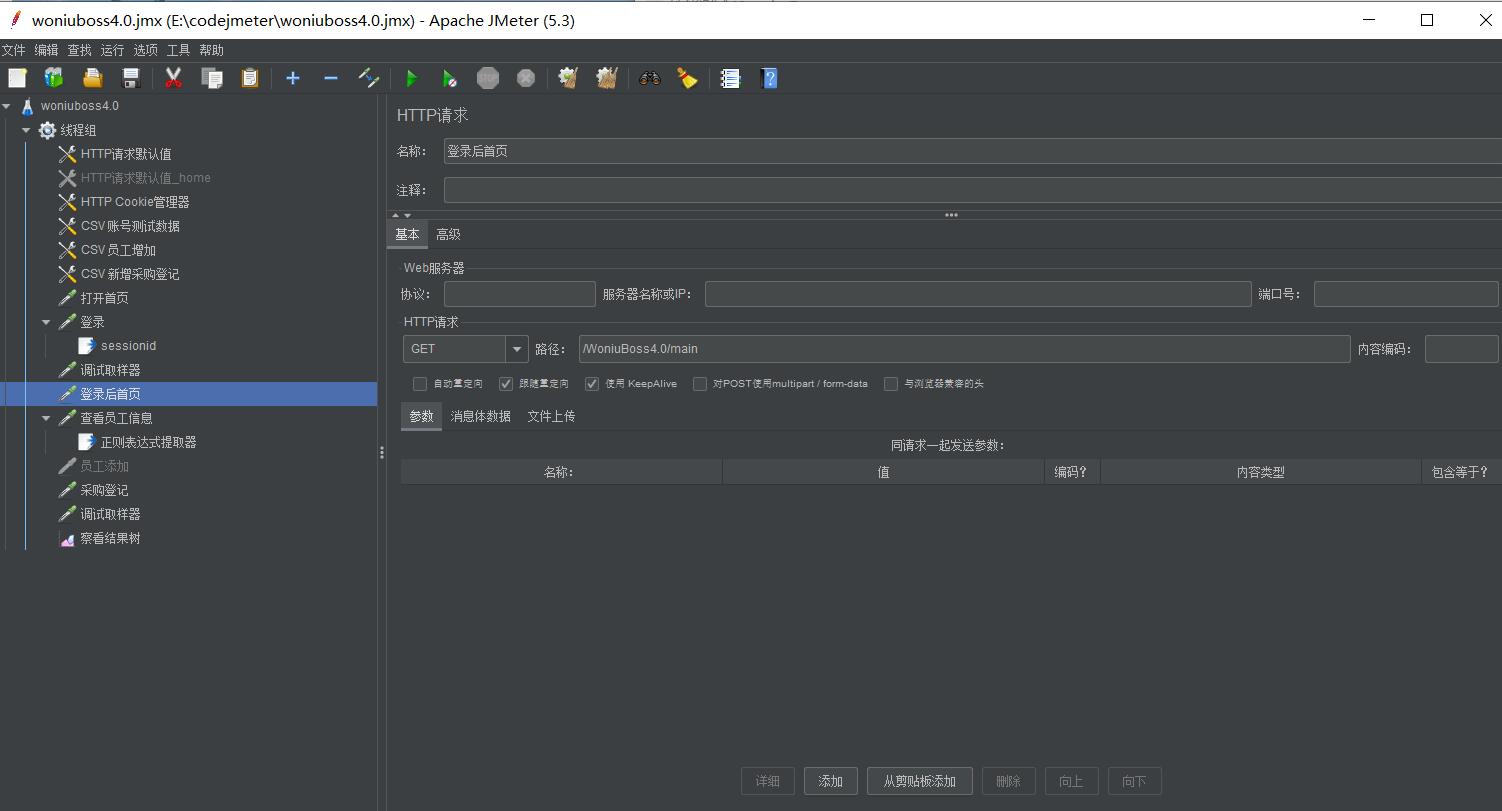Click the Shutdown test icon
The height and width of the screenshot is (811, 1502).
pos(525,78)
